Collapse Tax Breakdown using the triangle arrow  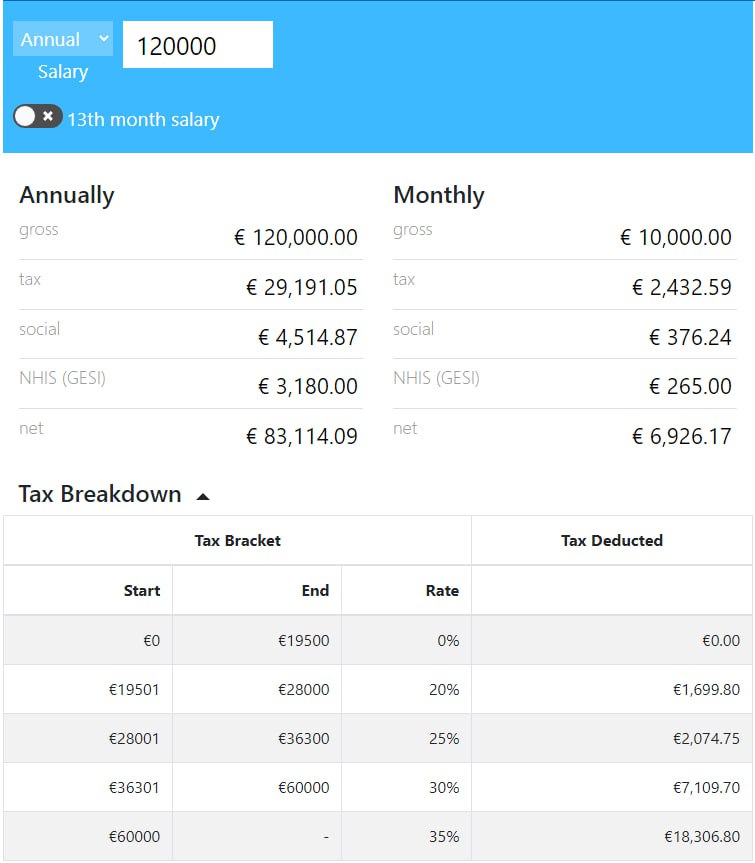click(203, 495)
